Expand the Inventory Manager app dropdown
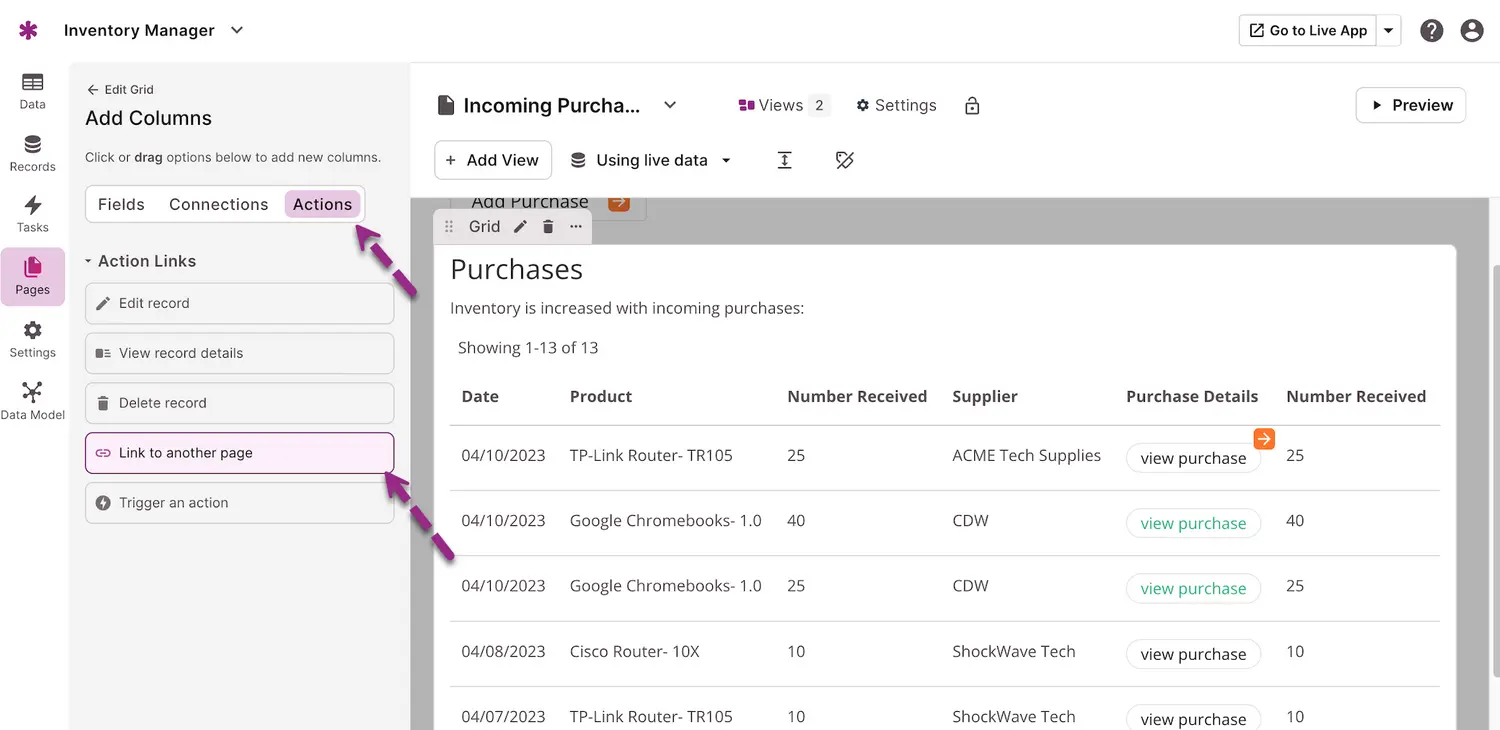The image size is (1500, 730). (237, 30)
